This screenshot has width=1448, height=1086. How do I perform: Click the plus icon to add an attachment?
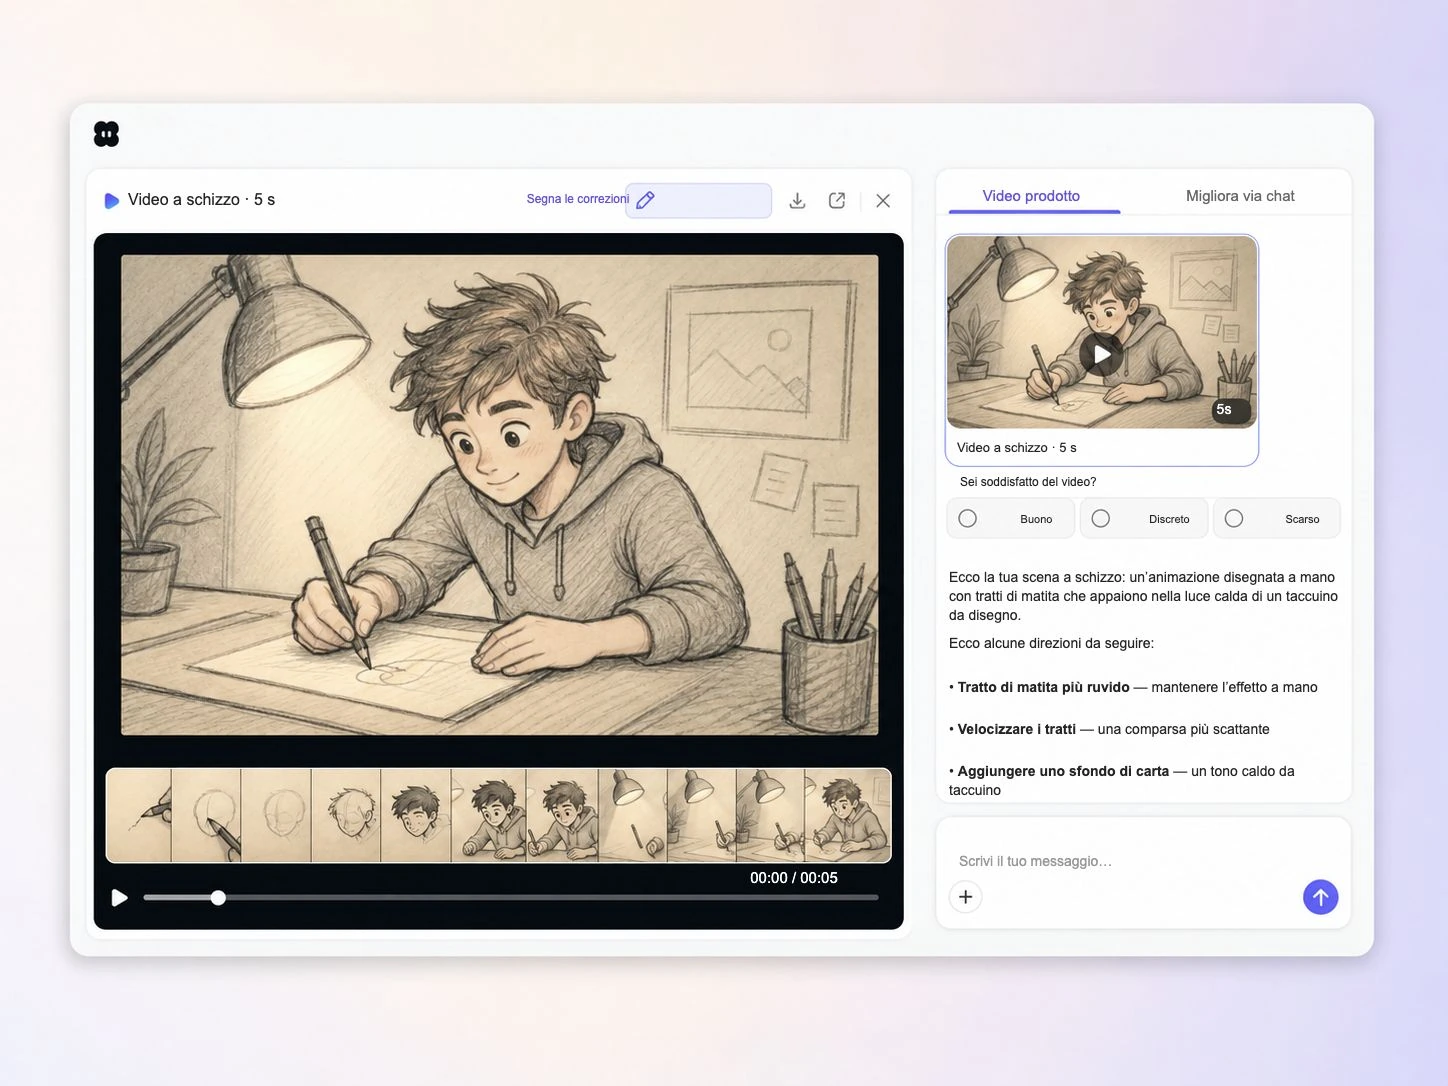click(966, 897)
